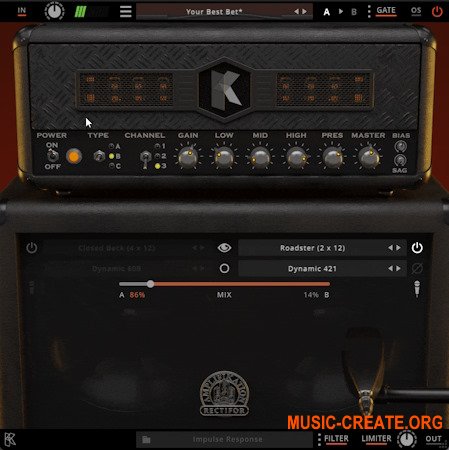
Task: Click the 14% mix value for B
Action: pyautogui.click(x=311, y=295)
